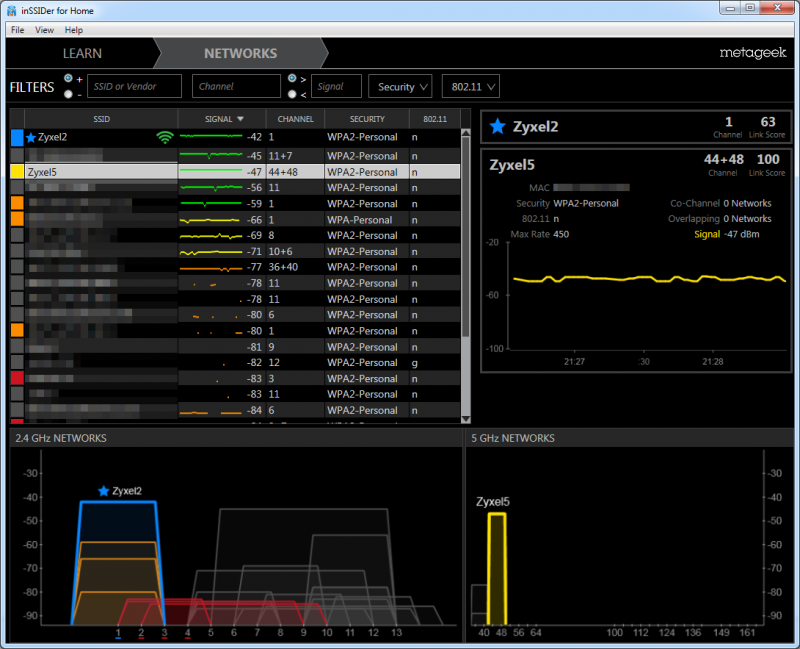Viewport: 800px width, 649px height.
Task: Click the gray swatch on the -56 signal row
Action: [17, 188]
